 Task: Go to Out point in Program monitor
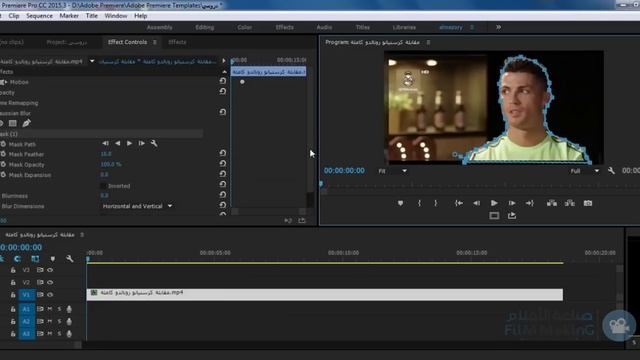(529, 203)
